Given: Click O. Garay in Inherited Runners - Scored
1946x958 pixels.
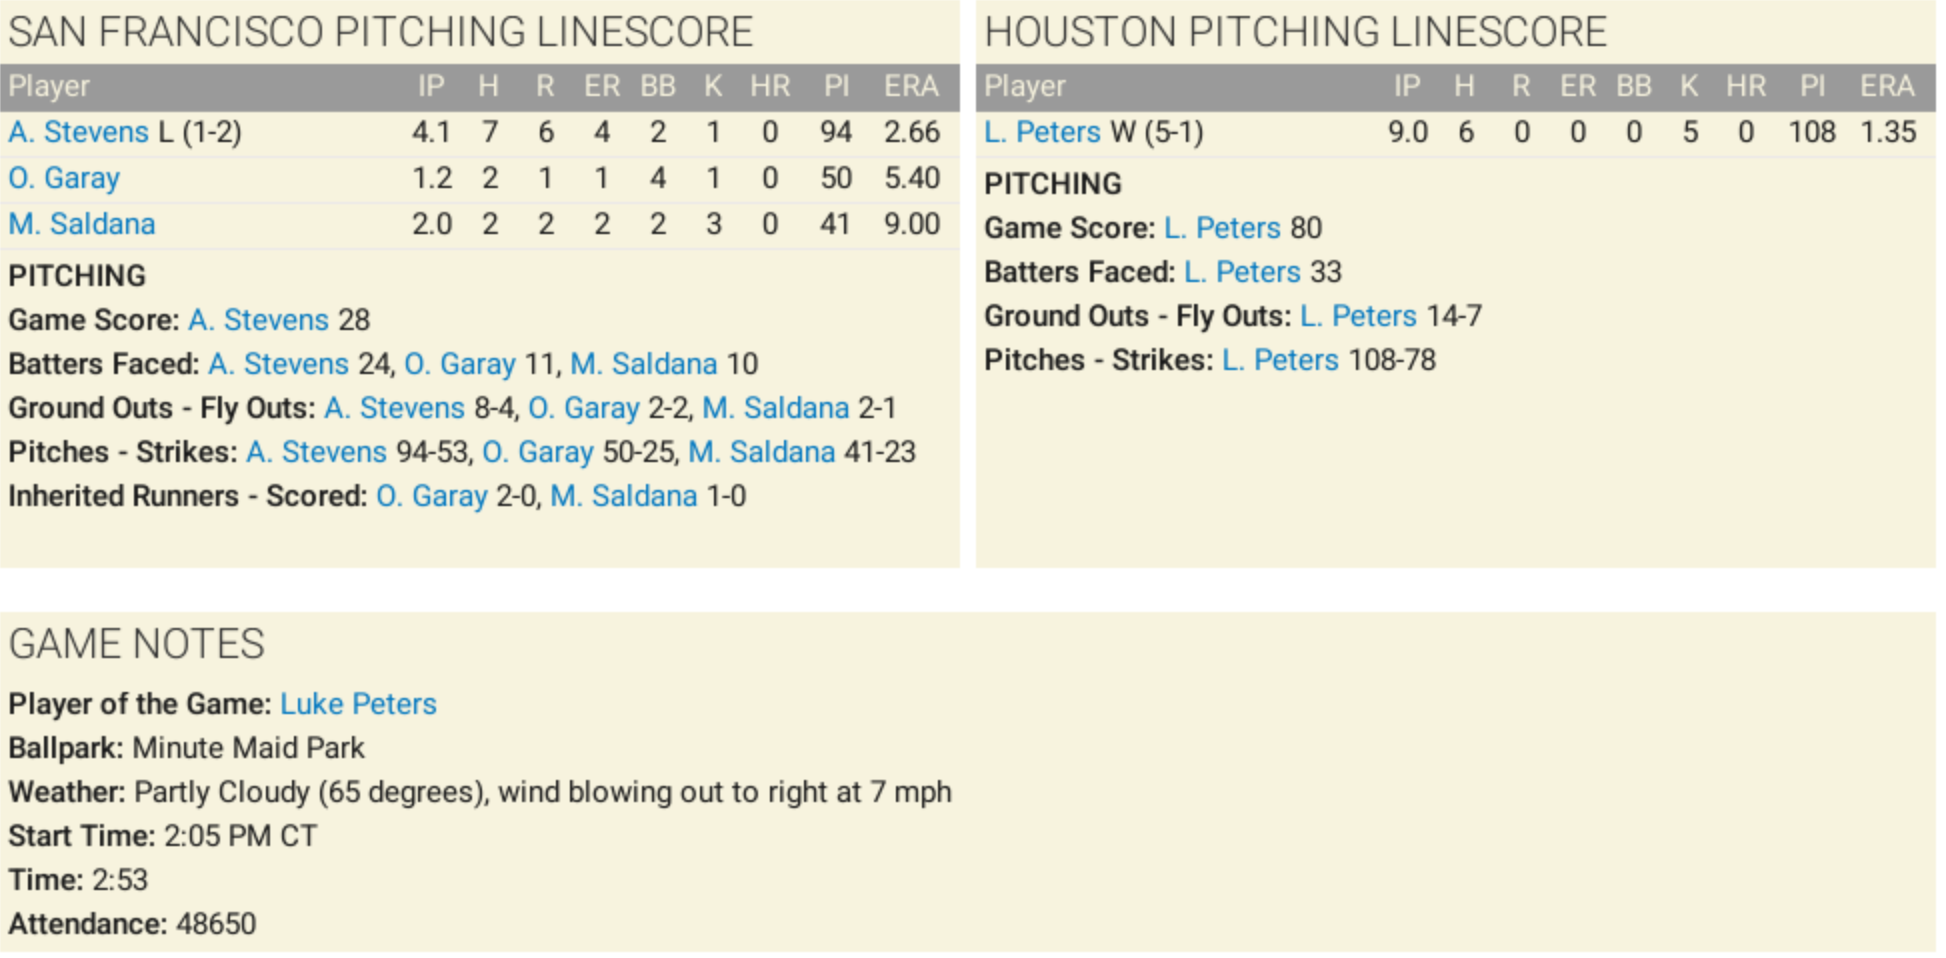Looking at the screenshot, I should [432, 496].
